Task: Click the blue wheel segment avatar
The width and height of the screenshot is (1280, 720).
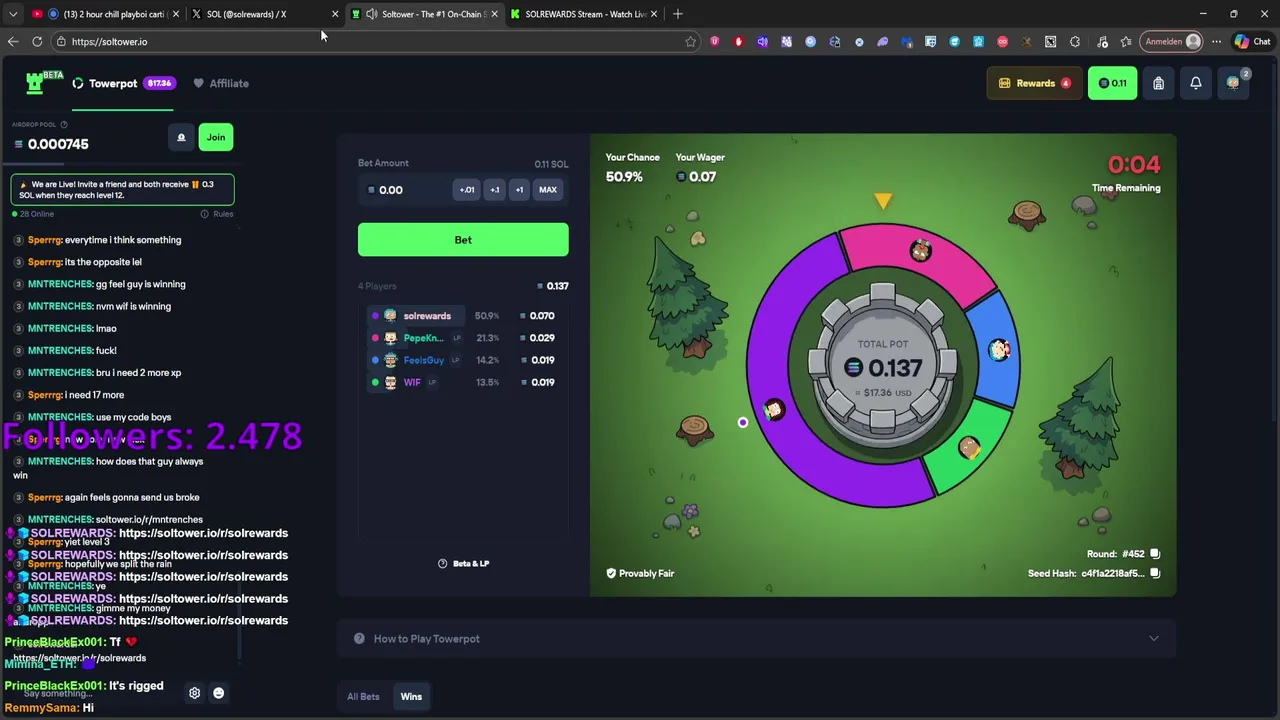Action: point(999,349)
